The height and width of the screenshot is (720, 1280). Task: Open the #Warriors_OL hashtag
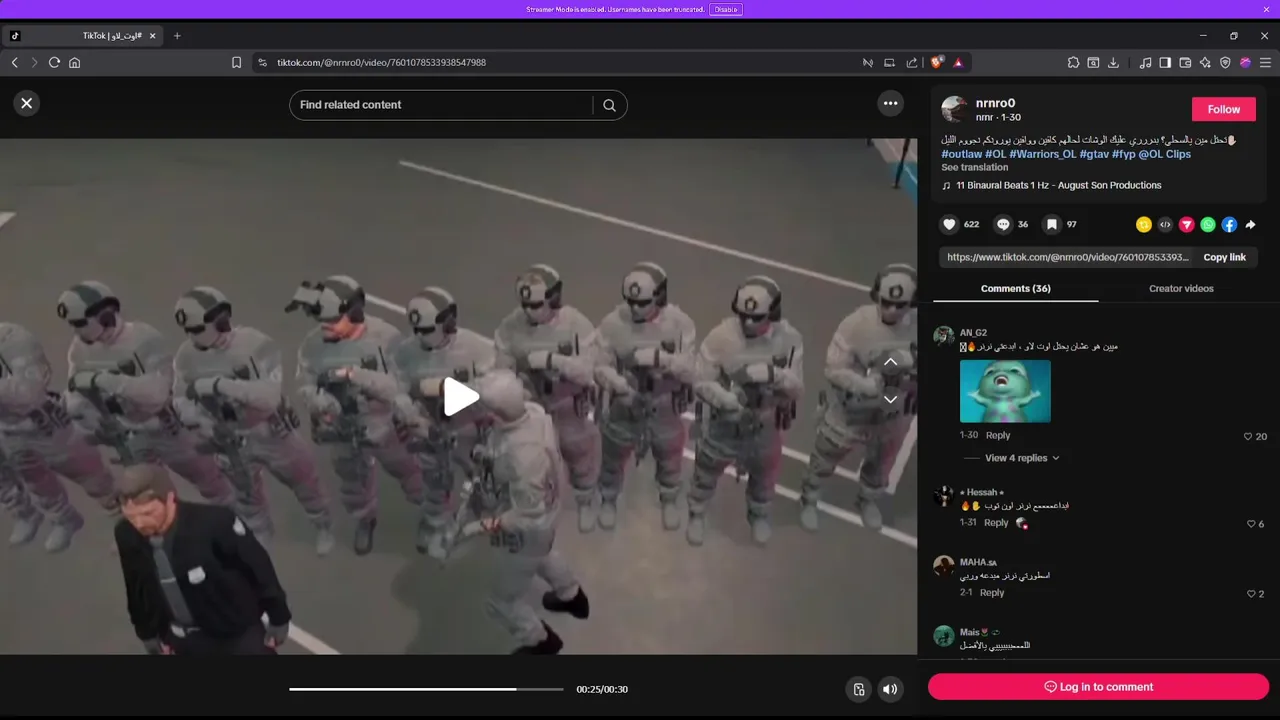click(x=1043, y=154)
